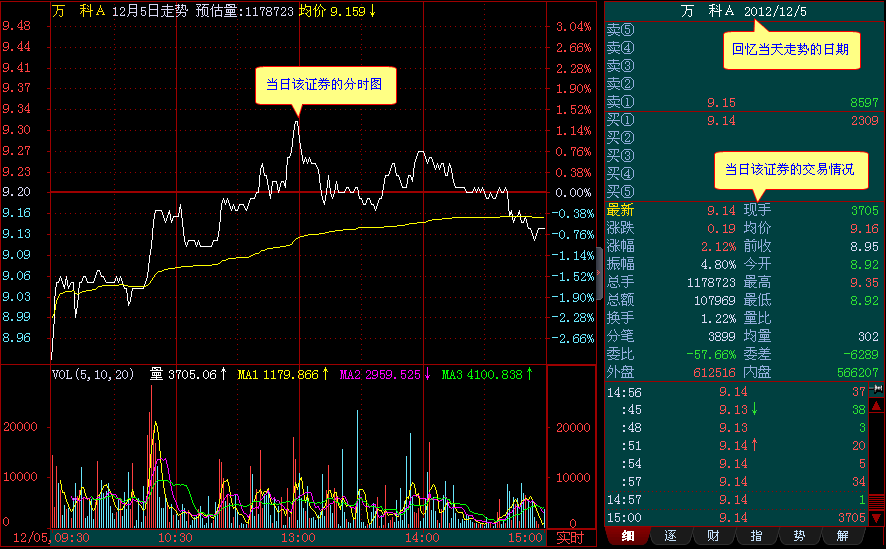886x549 pixels.
Task: Switch to the 细 tab
Action: [627, 537]
